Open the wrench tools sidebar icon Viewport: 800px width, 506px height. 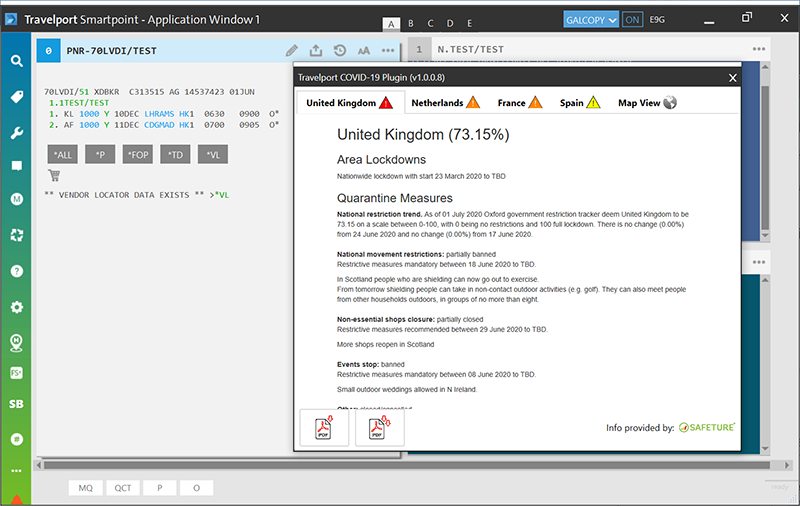[16, 133]
